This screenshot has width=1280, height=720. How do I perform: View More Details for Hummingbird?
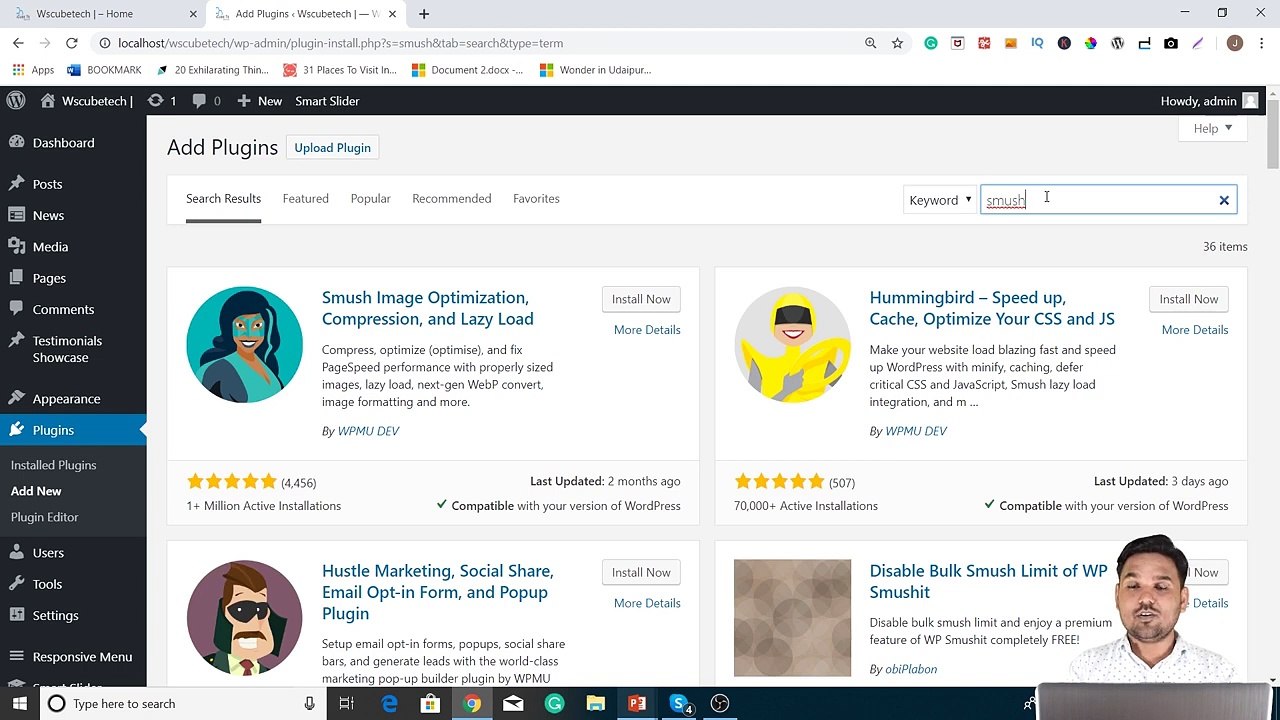[1195, 330]
